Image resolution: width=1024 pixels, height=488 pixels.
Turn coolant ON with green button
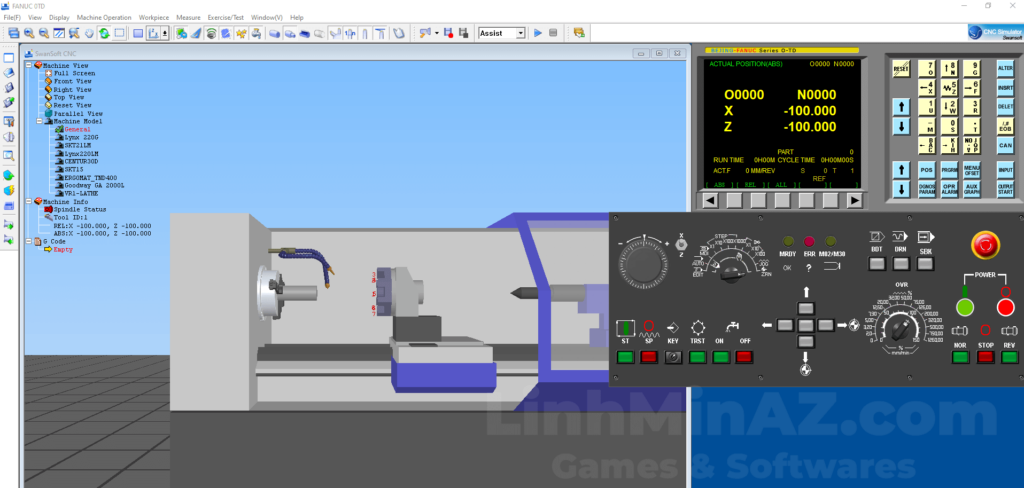(x=721, y=357)
